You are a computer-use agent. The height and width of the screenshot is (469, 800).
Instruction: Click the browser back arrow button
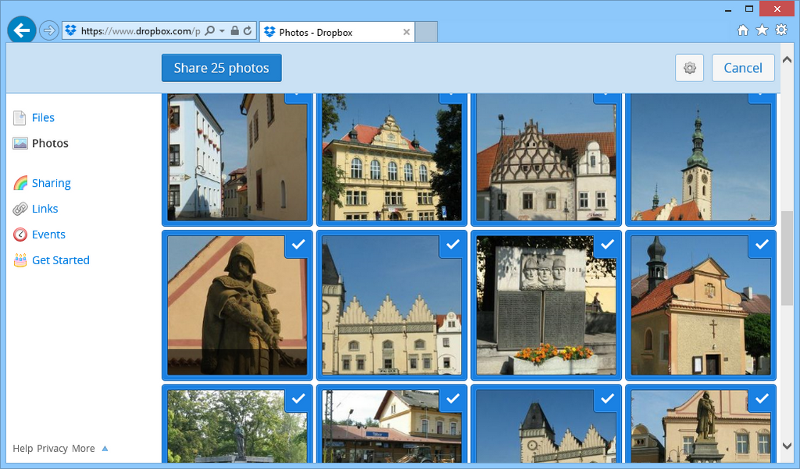(21, 31)
